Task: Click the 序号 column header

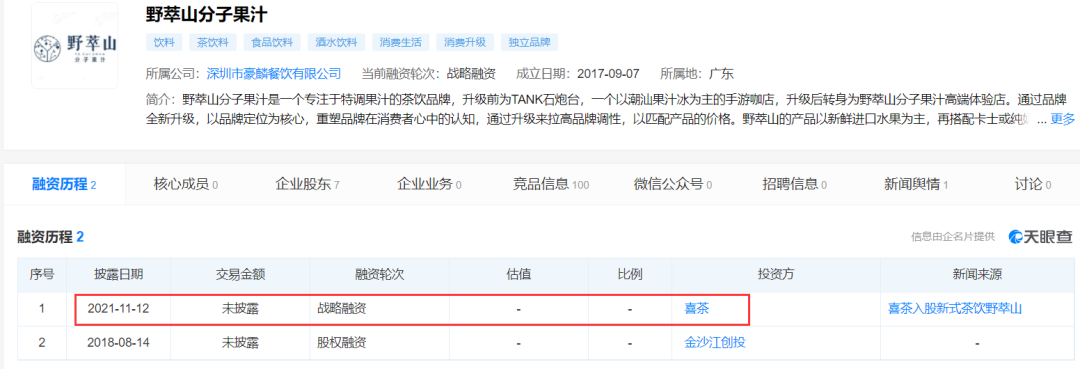Action: [41, 275]
